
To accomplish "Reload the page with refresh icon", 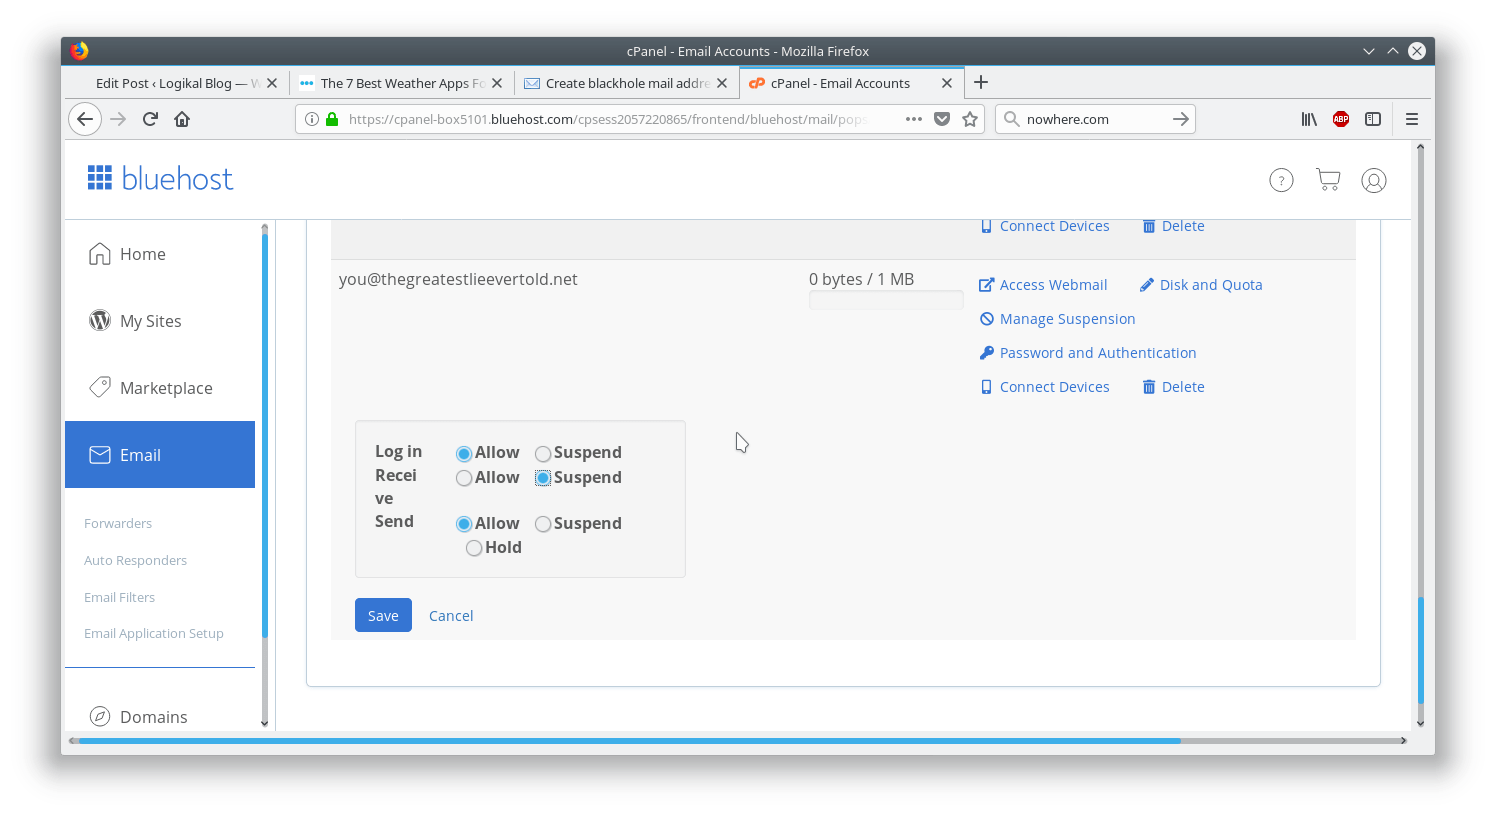I will [150, 119].
